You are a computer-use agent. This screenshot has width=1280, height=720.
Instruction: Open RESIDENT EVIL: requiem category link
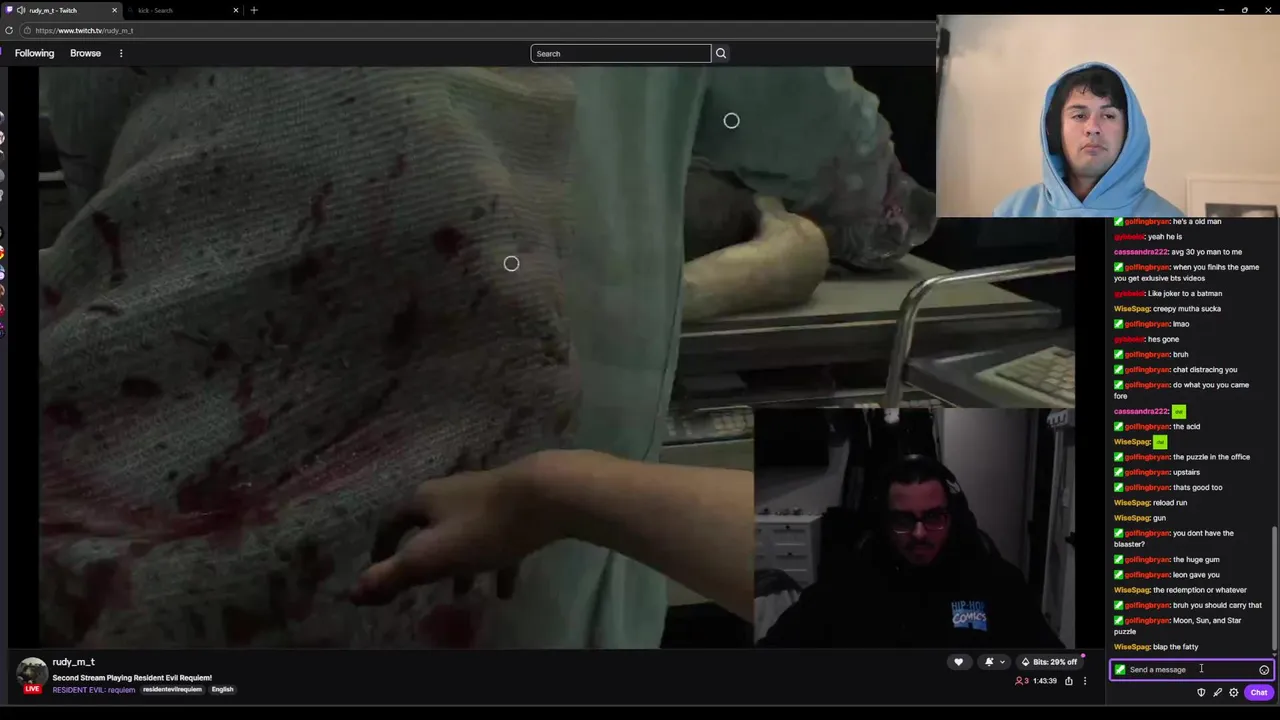(93, 689)
